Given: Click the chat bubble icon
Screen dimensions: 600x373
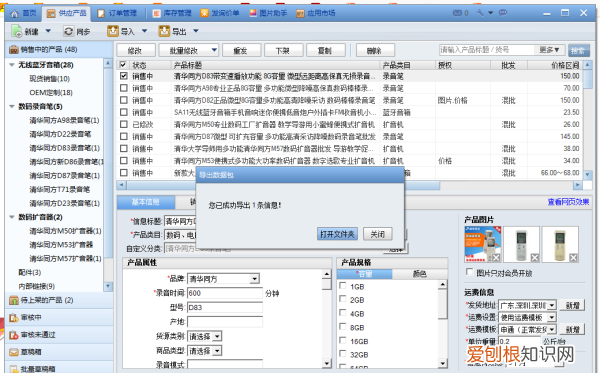Looking at the screenshot, I should click(503, 13).
